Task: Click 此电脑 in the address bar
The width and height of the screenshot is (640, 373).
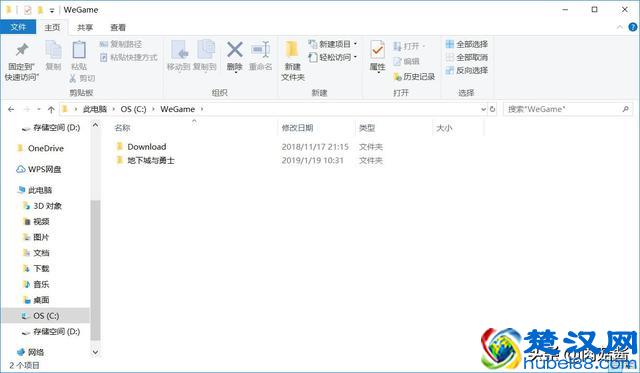Action: [x=95, y=109]
